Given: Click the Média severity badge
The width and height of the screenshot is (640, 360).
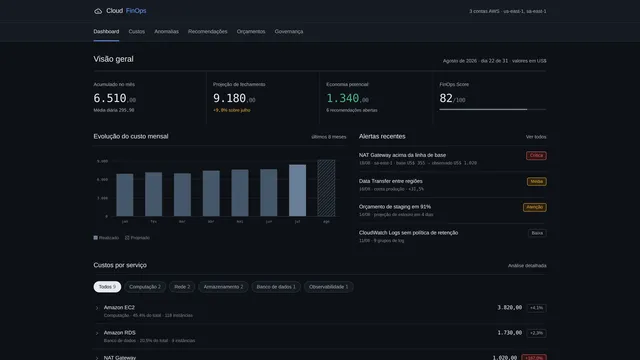Looking at the screenshot, I should coord(537,181).
